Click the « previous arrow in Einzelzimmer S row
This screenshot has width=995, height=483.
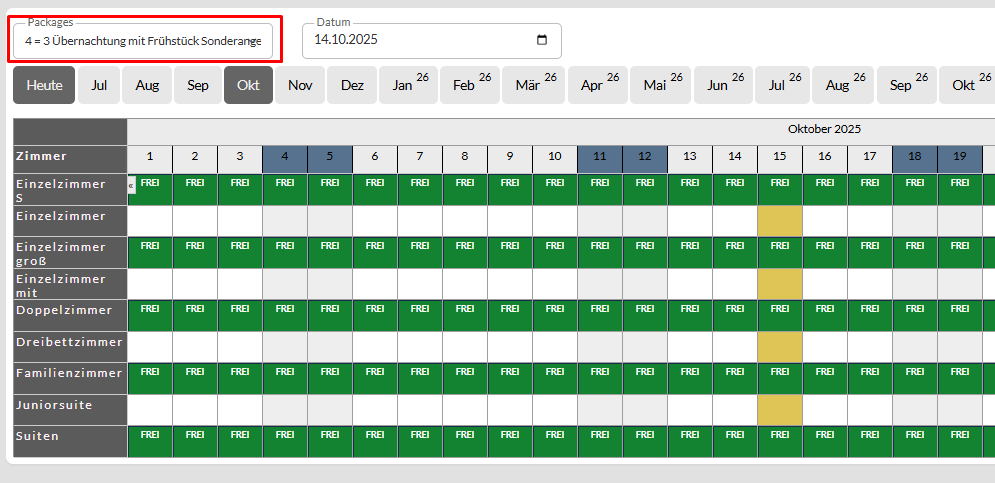(131, 184)
